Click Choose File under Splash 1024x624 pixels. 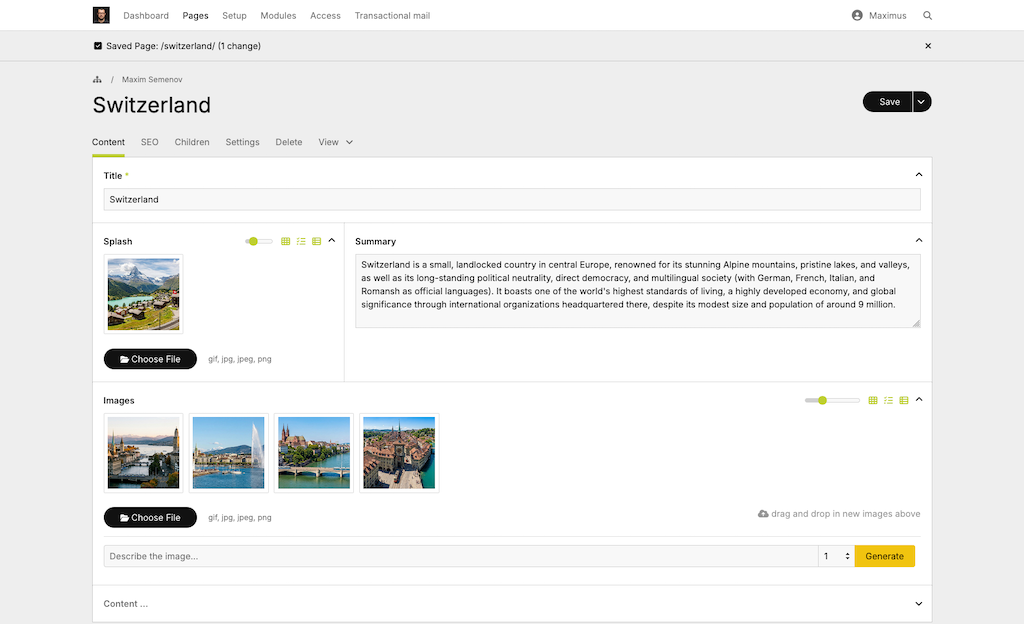point(150,359)
